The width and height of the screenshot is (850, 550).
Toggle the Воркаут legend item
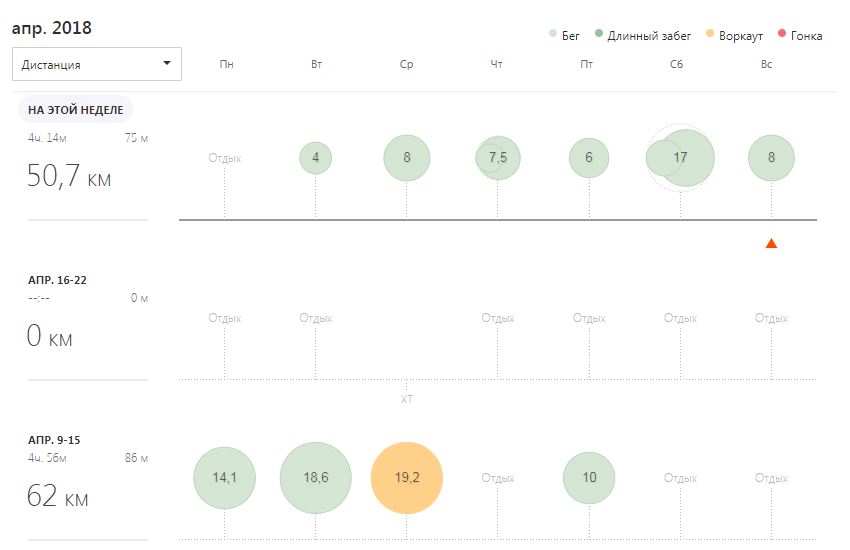[x=735, y=35]
